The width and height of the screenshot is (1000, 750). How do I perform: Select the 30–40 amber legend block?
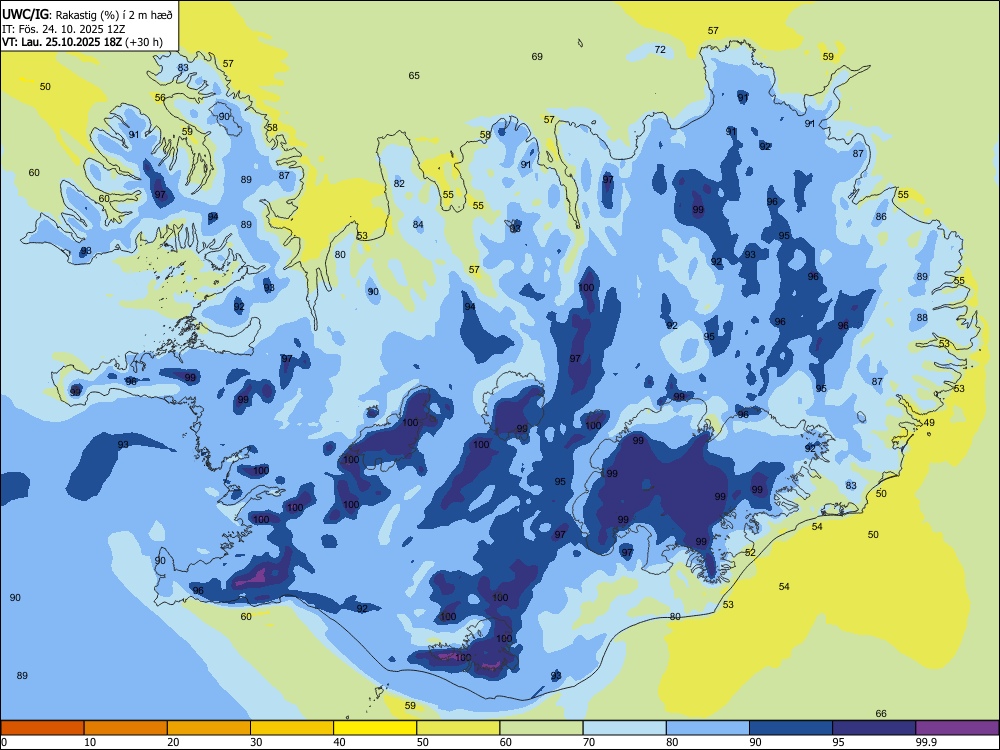292,728
